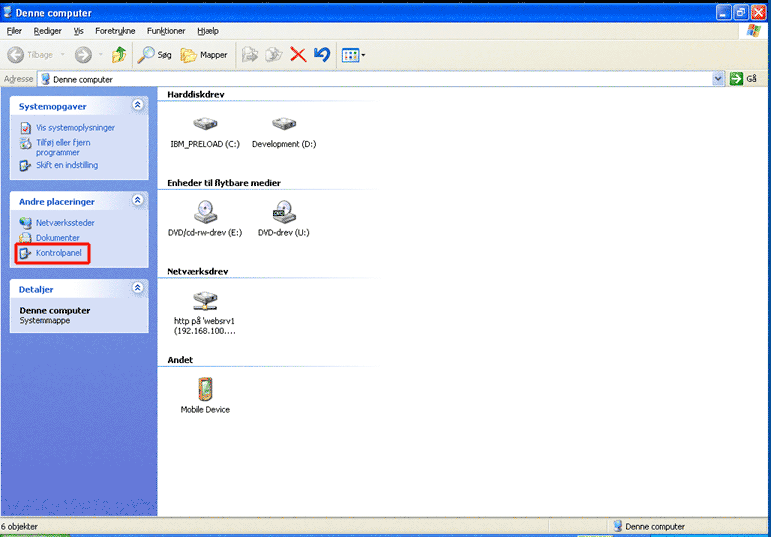
Task: Click the move-to-folder toolbar icon
Action: coord(250,55)
